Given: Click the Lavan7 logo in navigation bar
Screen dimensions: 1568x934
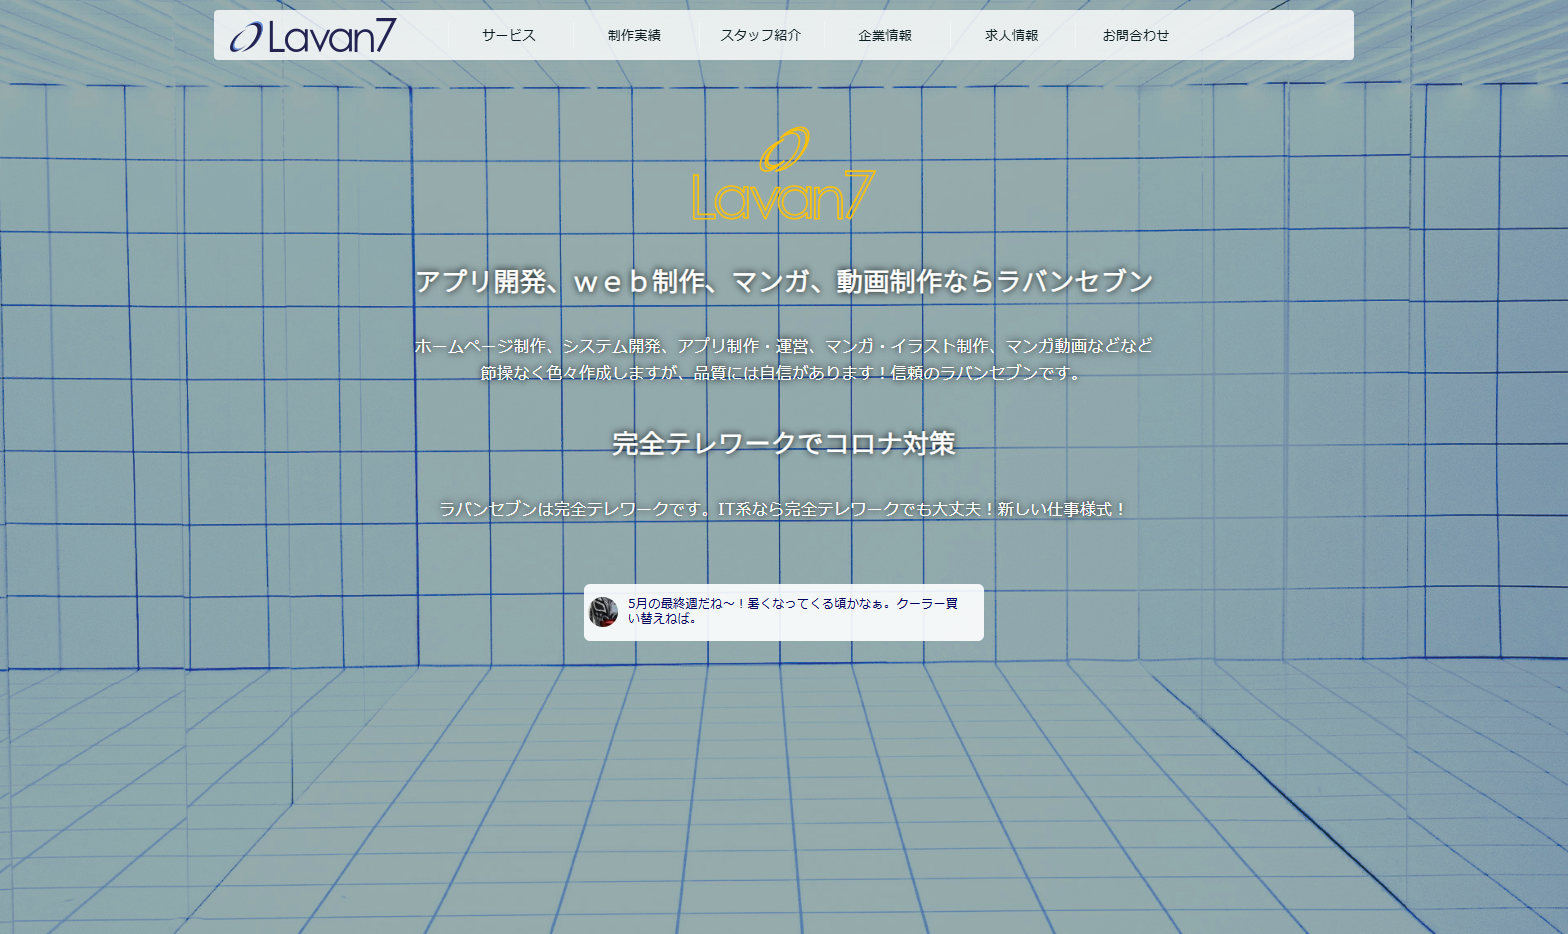Looking at the screenshot, I should click(x=313, y=36).
